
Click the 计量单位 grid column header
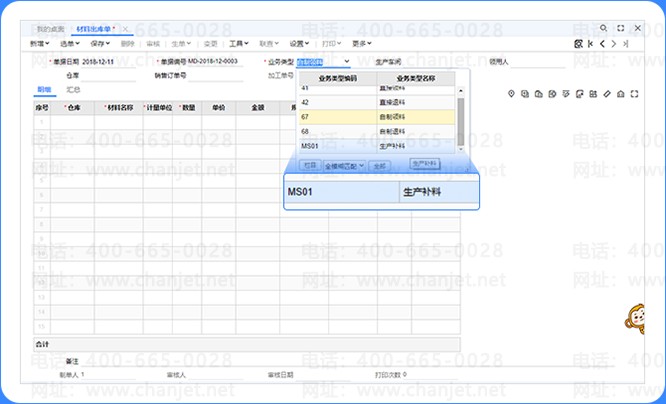(158, 108)
